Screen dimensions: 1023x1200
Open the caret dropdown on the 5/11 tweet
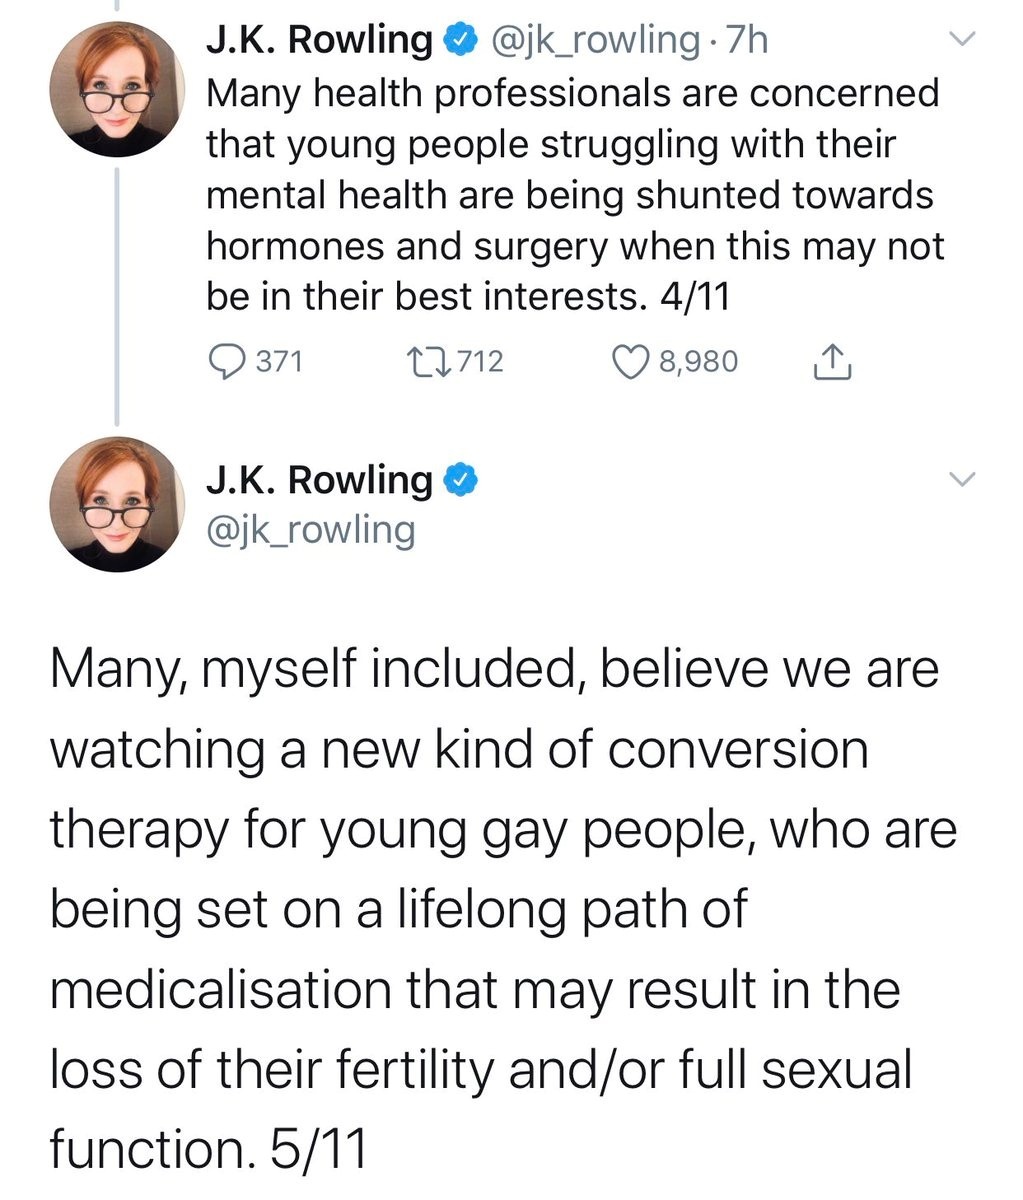click(961, 478)
